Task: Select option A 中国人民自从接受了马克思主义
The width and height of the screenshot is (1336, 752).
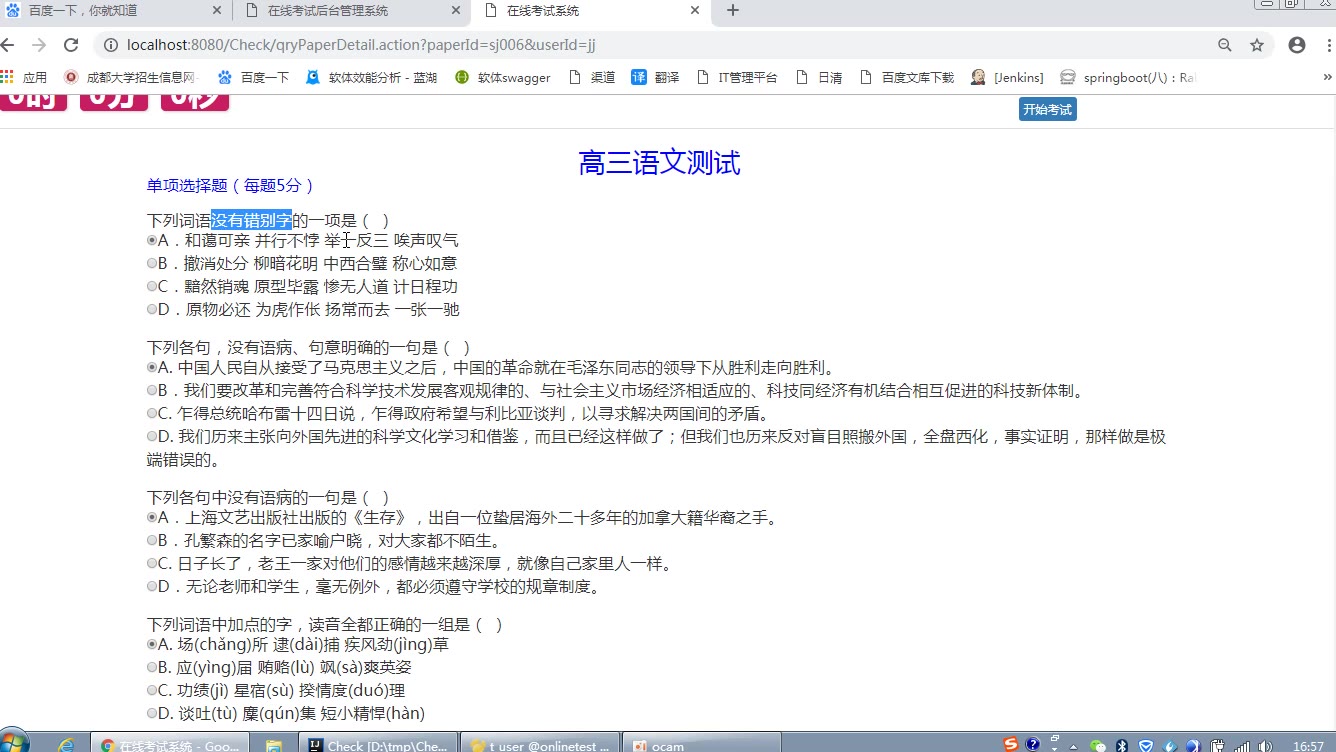Action: click(x=152, y=367)
